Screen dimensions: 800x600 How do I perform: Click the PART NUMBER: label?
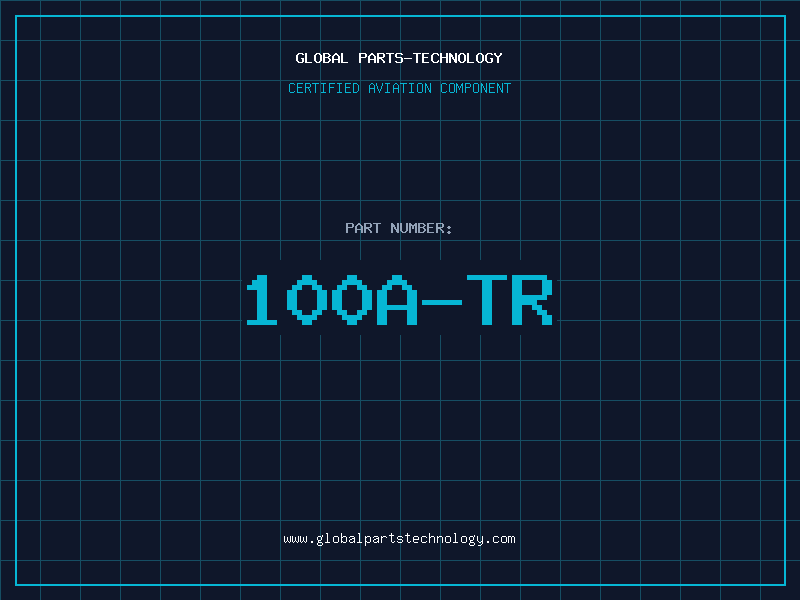click(x=398, y=228)
